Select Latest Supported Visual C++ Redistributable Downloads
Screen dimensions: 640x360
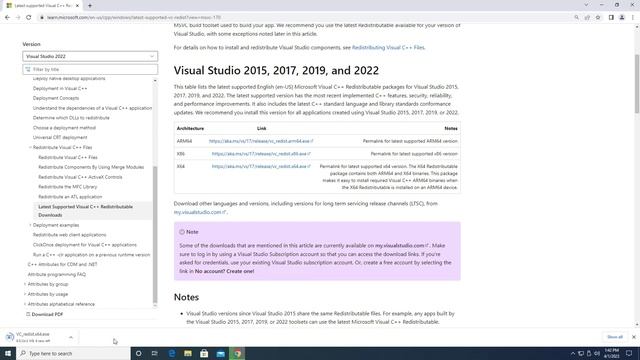[x=85, y=211]
